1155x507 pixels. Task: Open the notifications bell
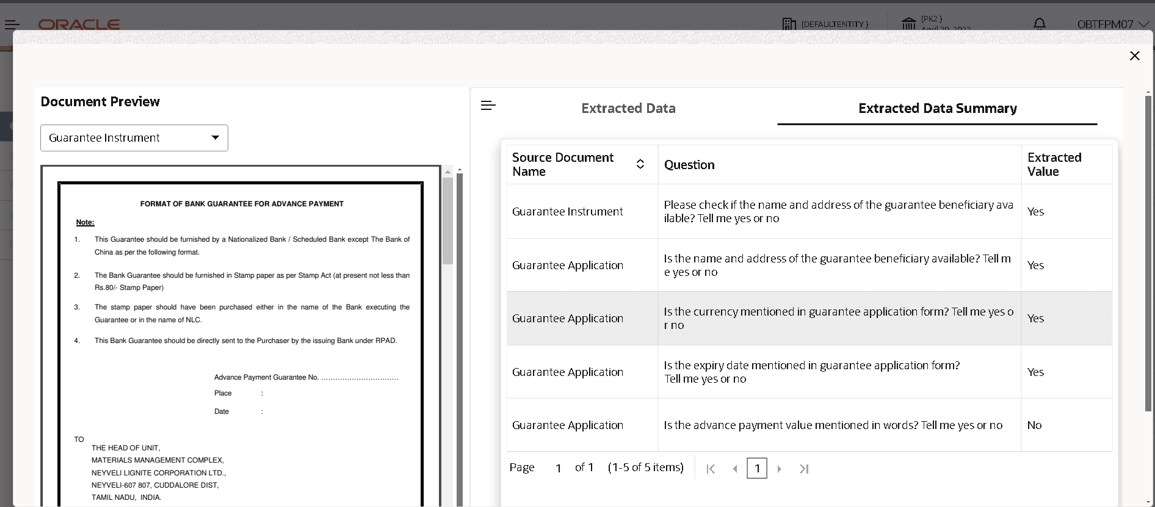pyautogui.click(x=1039, y=24)
